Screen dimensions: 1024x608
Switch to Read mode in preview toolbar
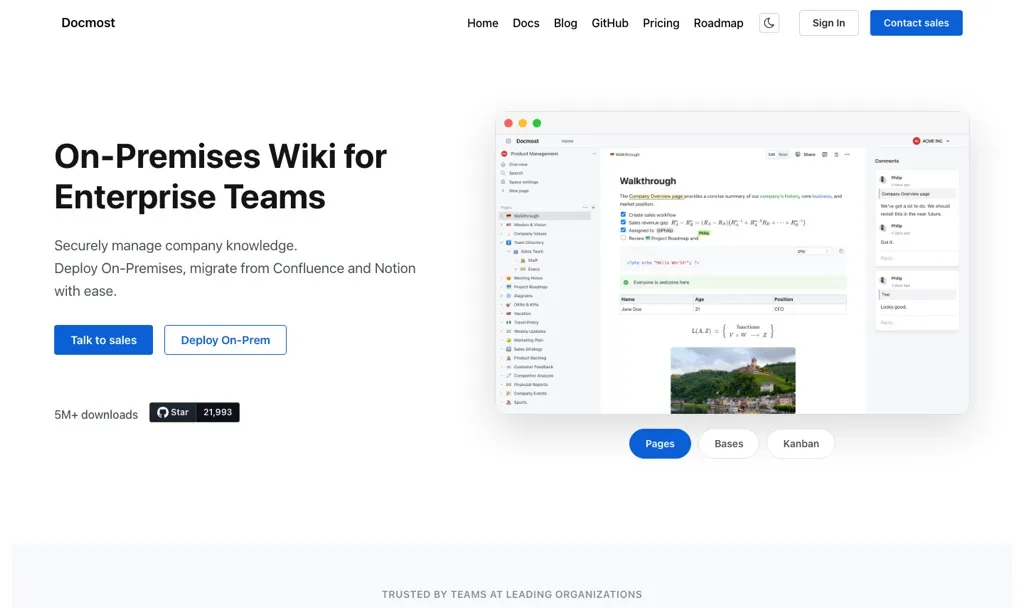tap(783, 154)
